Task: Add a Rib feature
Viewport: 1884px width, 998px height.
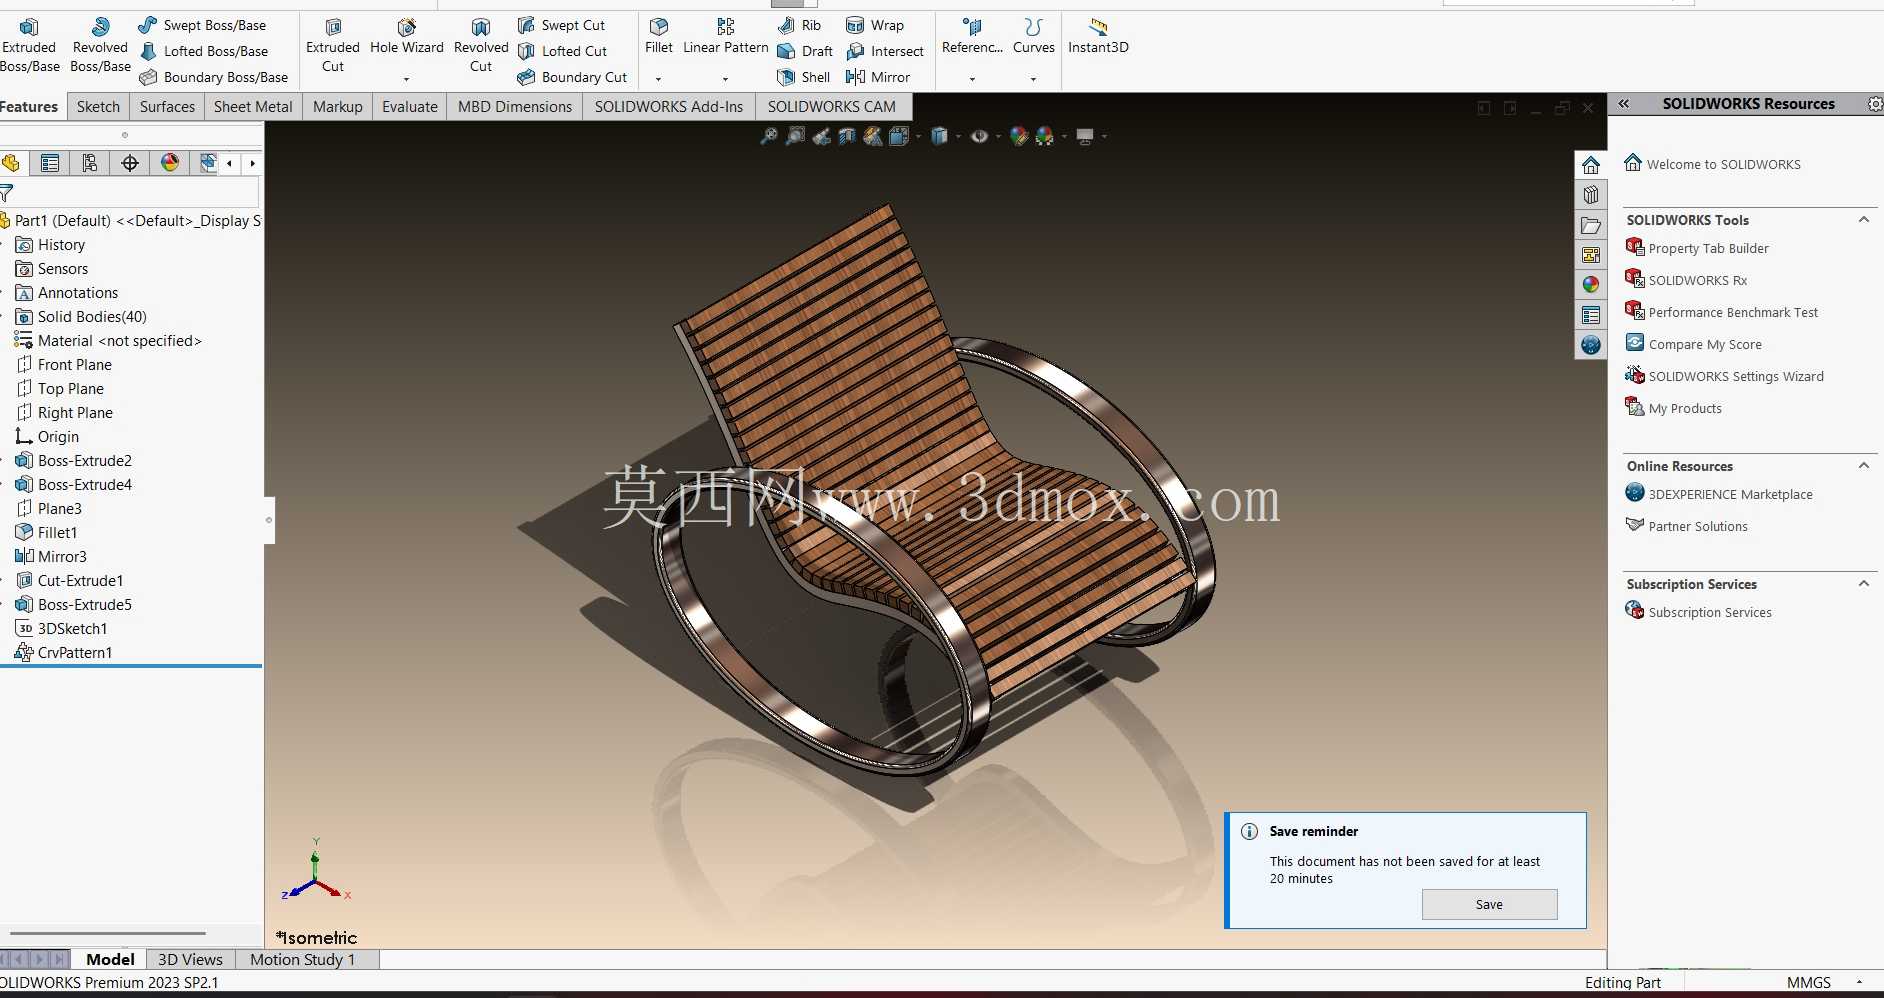Action: 799,25
